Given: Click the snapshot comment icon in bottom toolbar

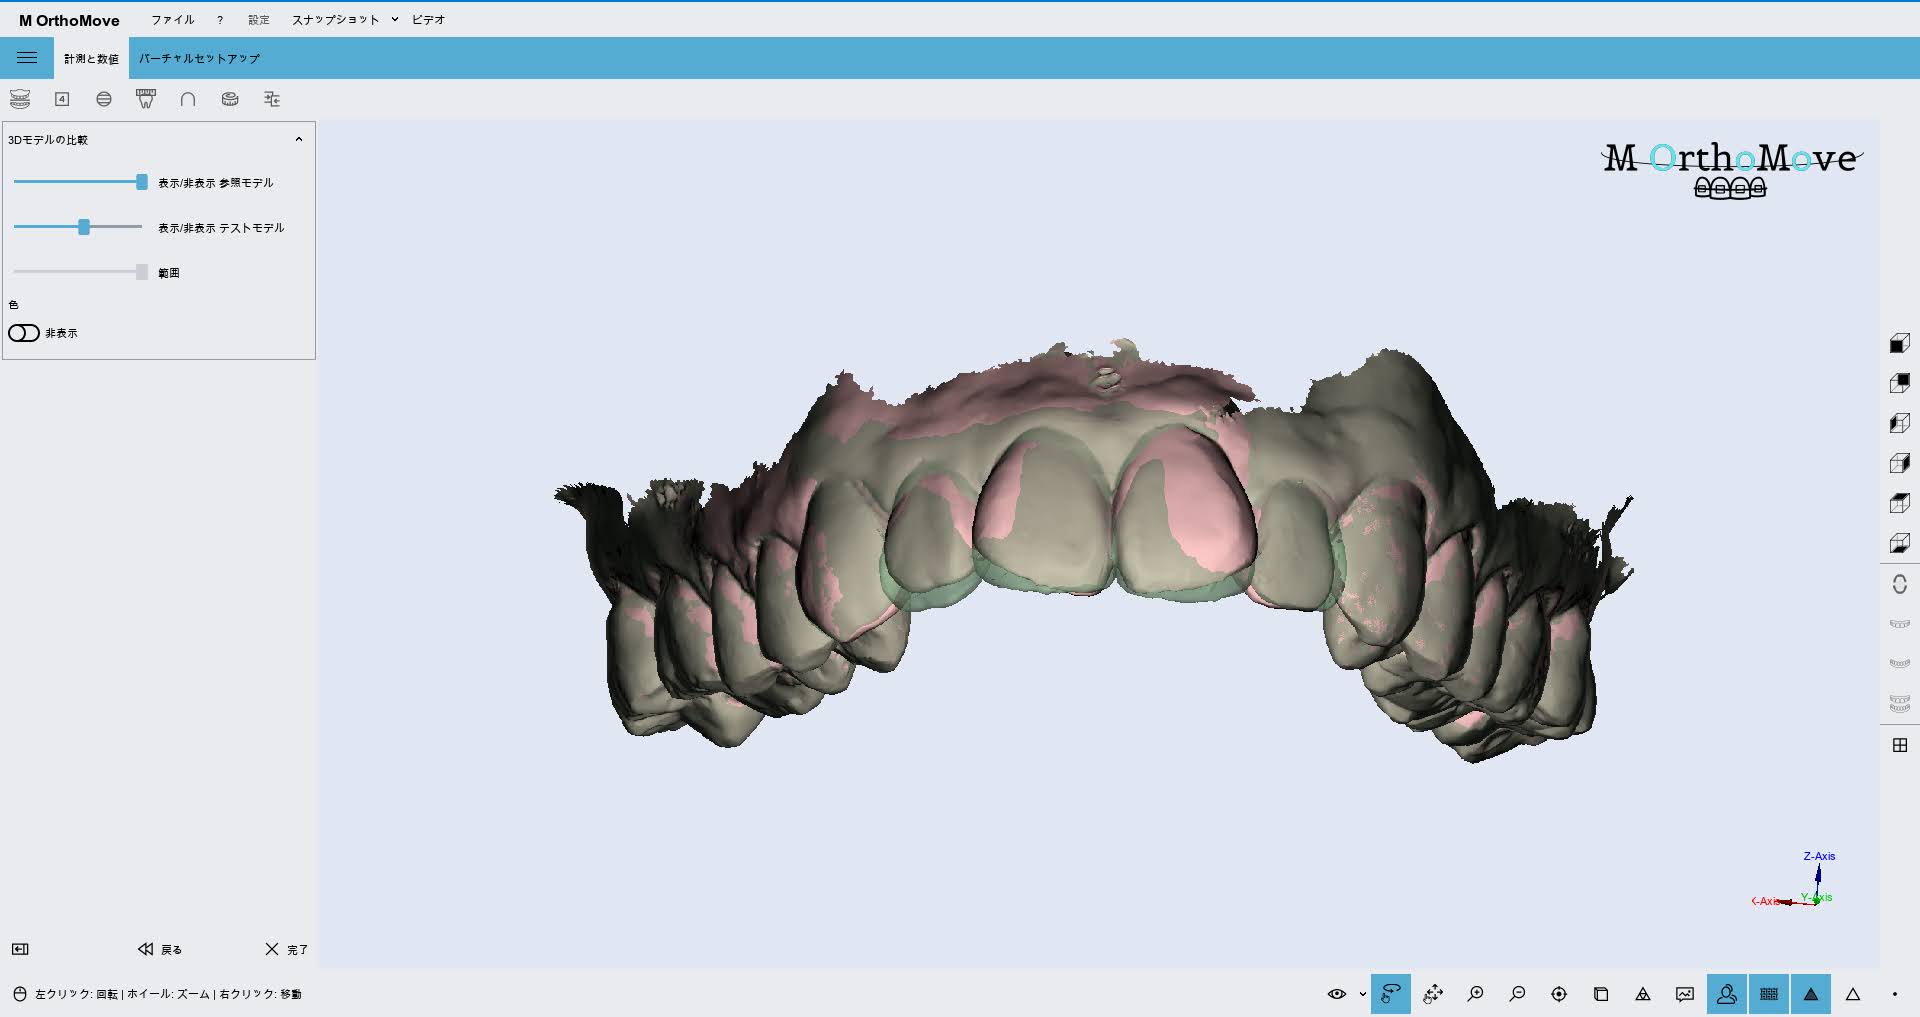Looking at the screenshot, I should point(1685,994).
